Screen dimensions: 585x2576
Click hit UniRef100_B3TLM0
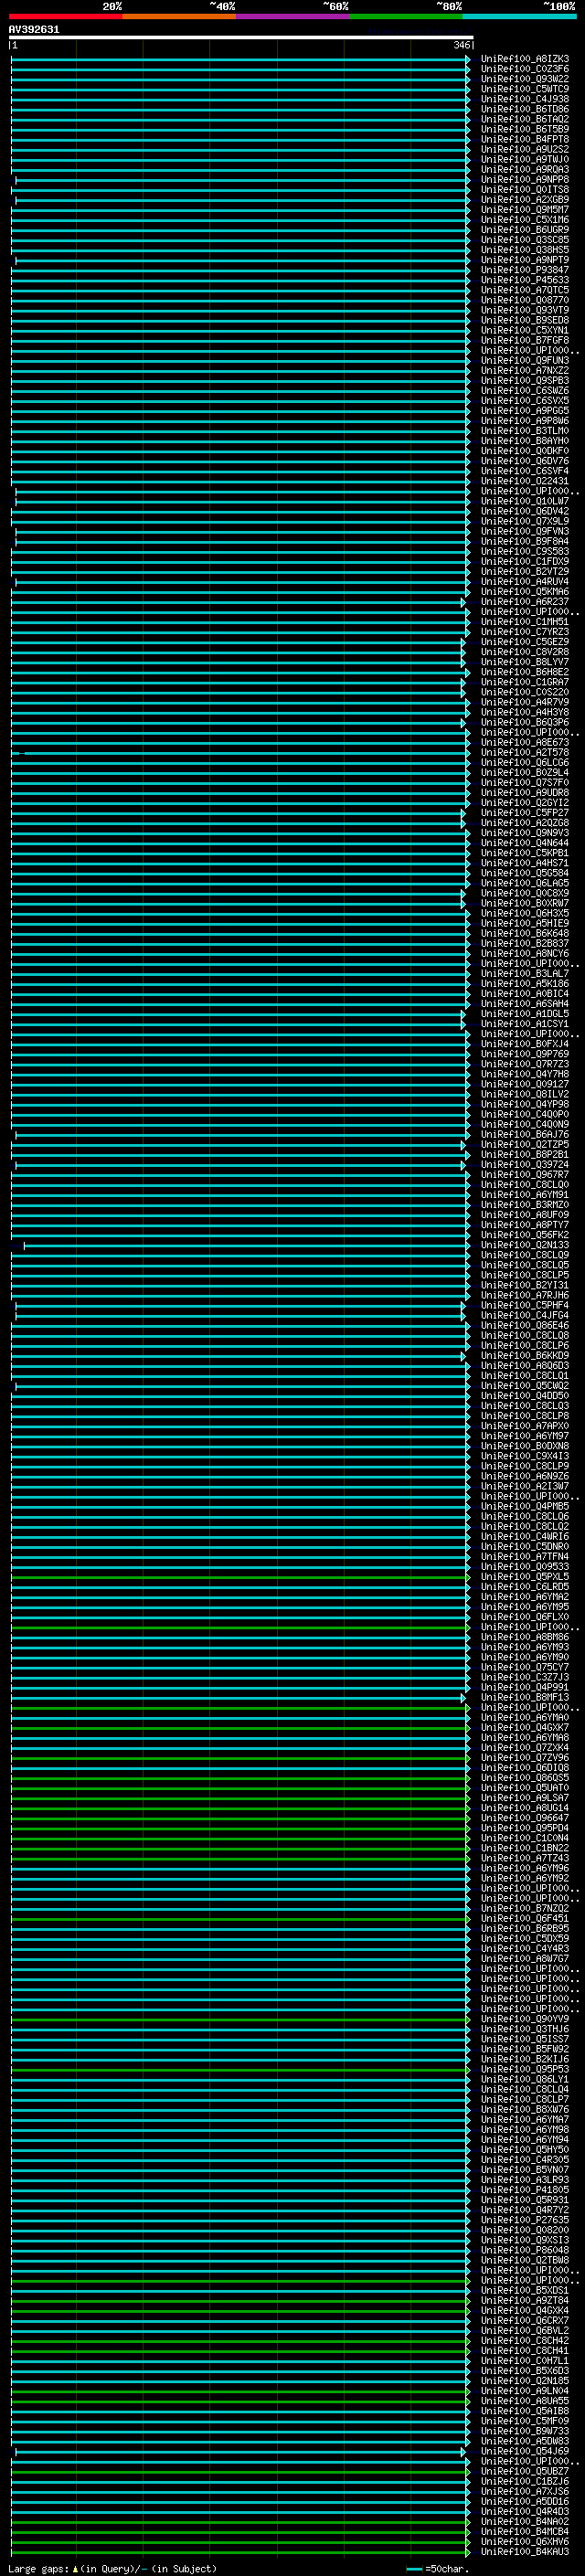[x=525, y=431]
